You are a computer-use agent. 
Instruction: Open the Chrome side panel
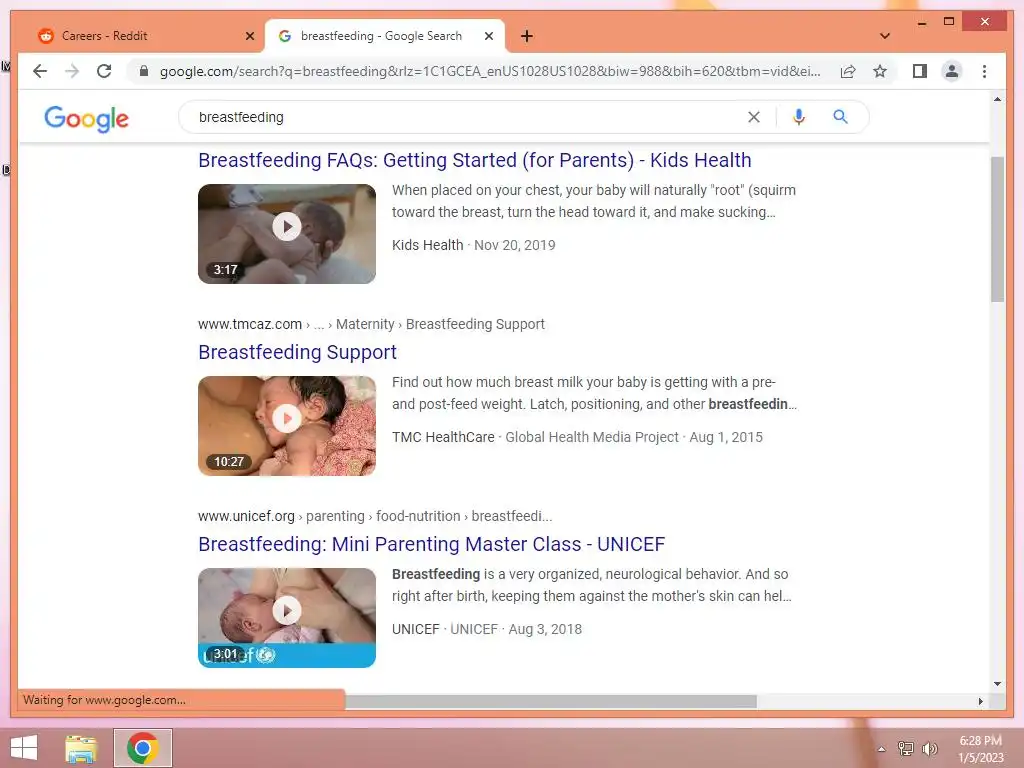pyautogui.click(x=920, y=71)
